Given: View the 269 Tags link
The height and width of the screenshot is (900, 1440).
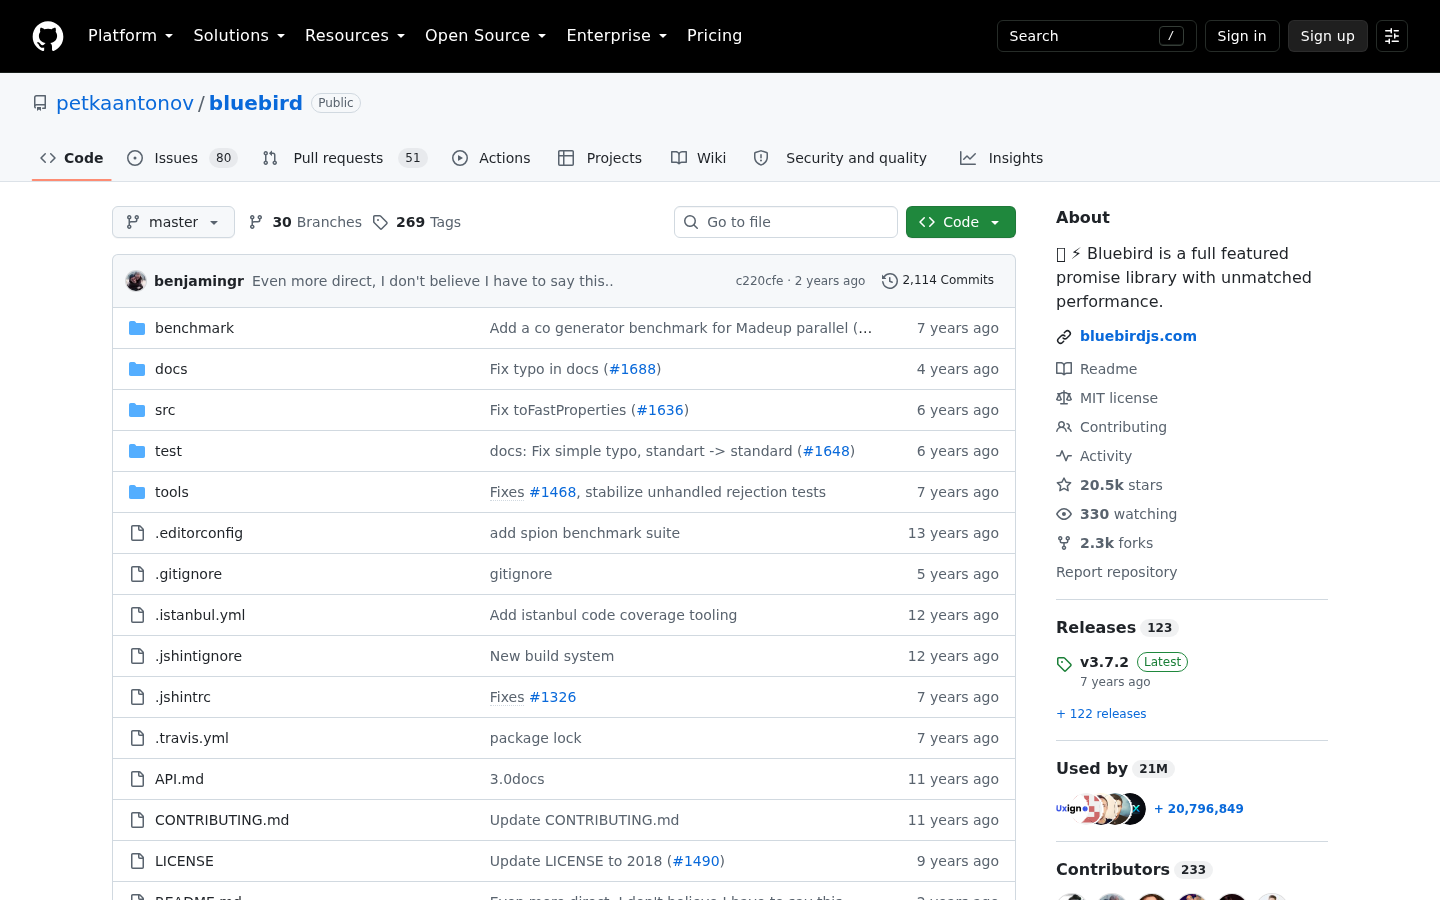Looking at the screenshot, I should (x=417, y=222).
